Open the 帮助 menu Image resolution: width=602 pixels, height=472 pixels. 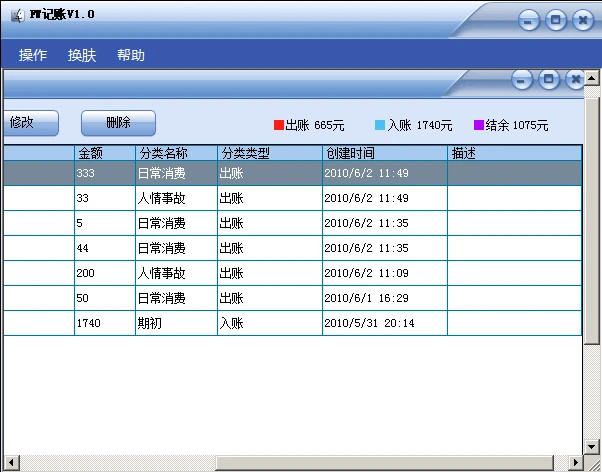pos(131,55)
